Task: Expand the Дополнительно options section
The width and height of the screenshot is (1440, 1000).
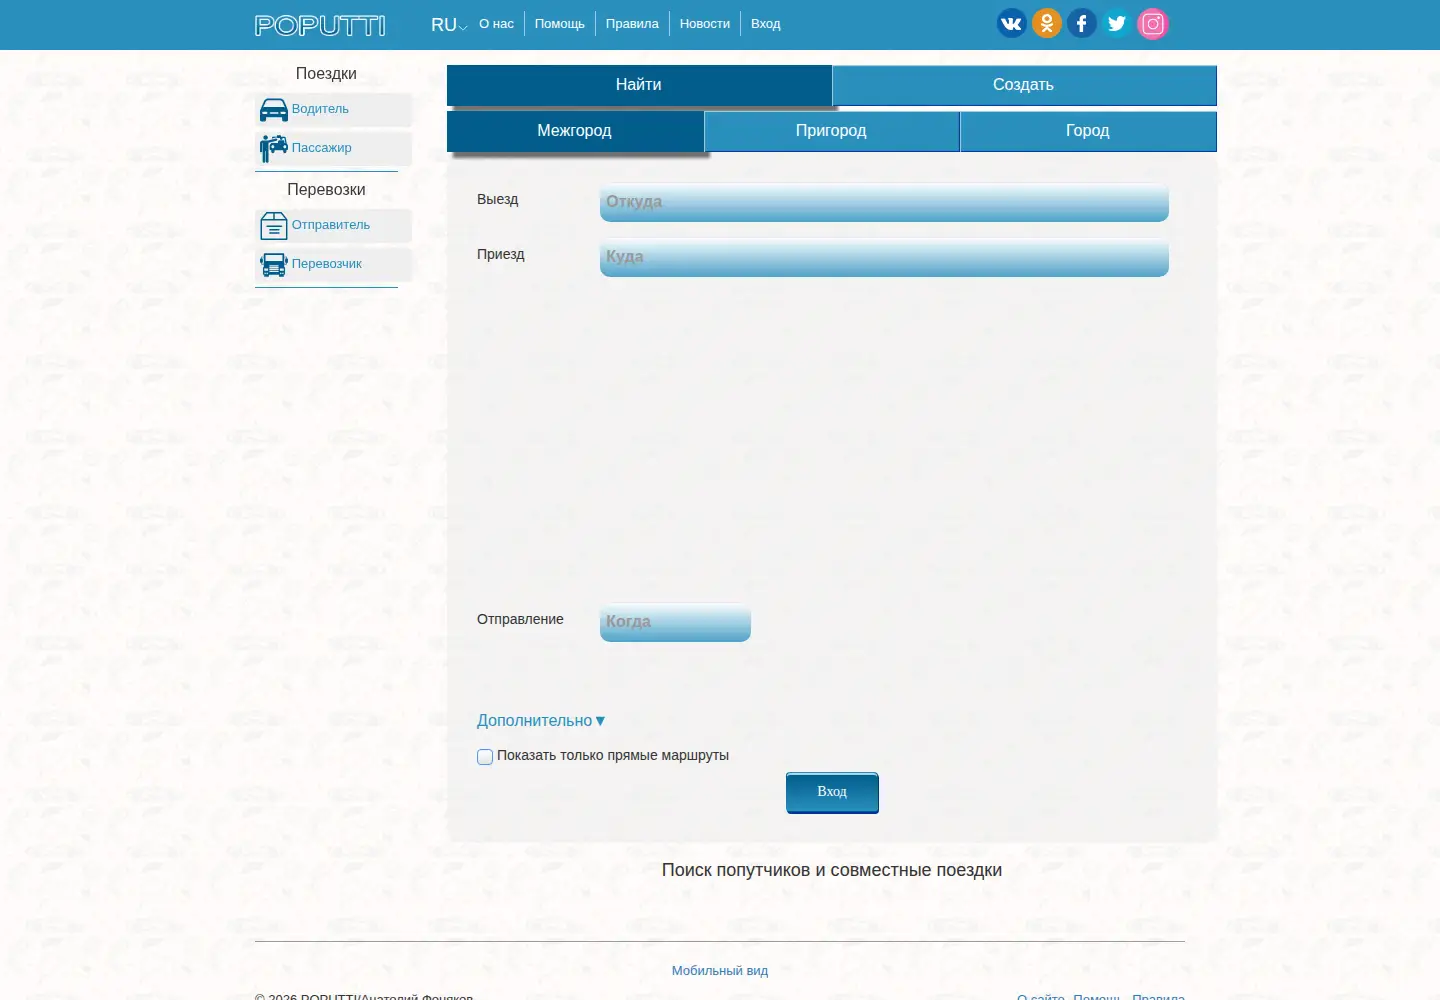Action: (x=541, y=720)
